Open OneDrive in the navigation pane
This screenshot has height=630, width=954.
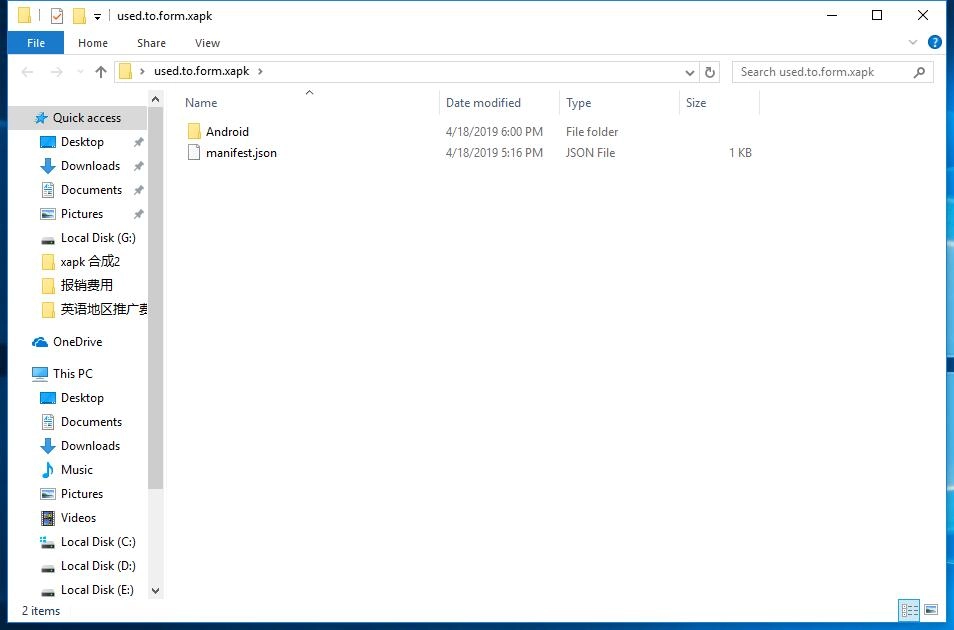pos(77,342)
